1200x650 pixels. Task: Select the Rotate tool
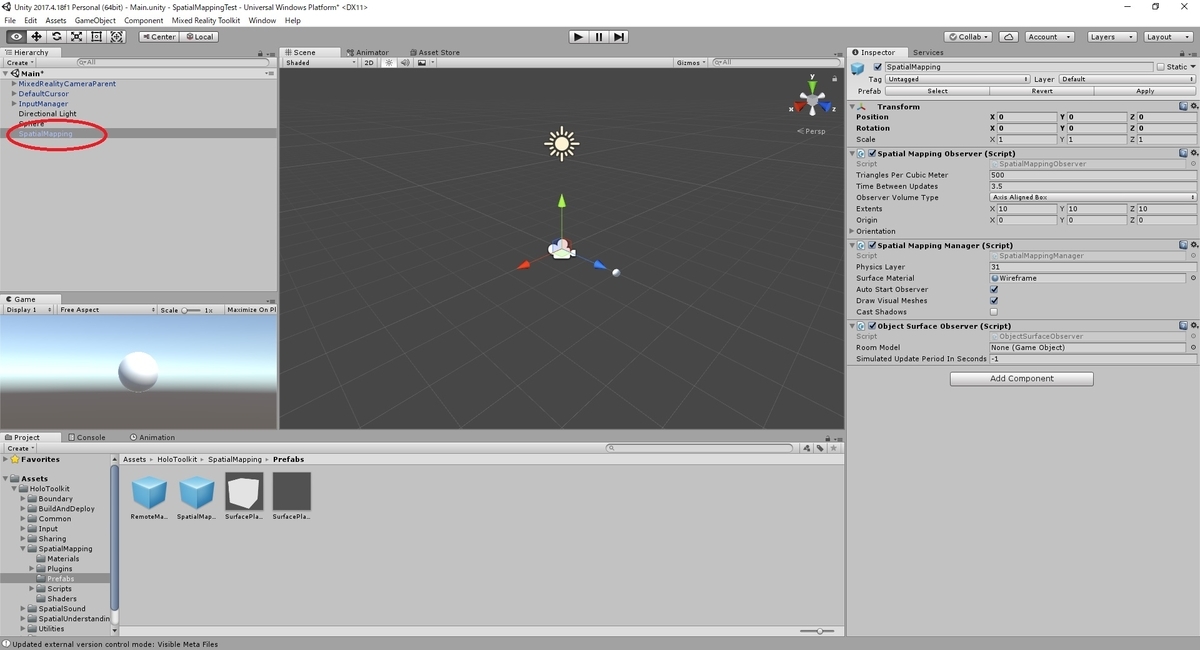click(56, 37)
